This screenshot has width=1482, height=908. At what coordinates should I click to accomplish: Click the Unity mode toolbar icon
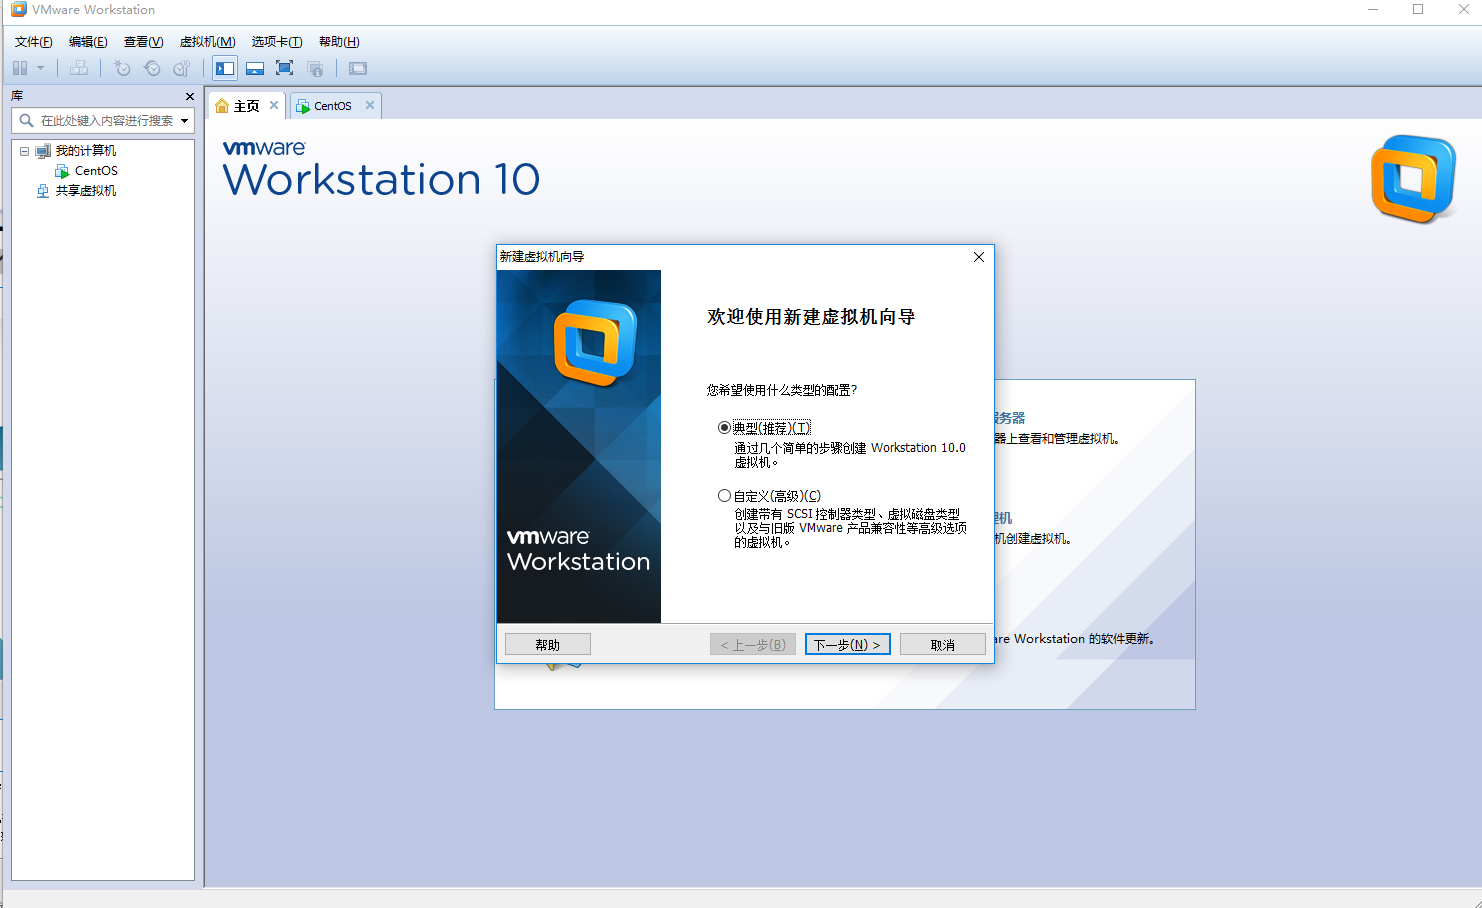pos(315,68)
